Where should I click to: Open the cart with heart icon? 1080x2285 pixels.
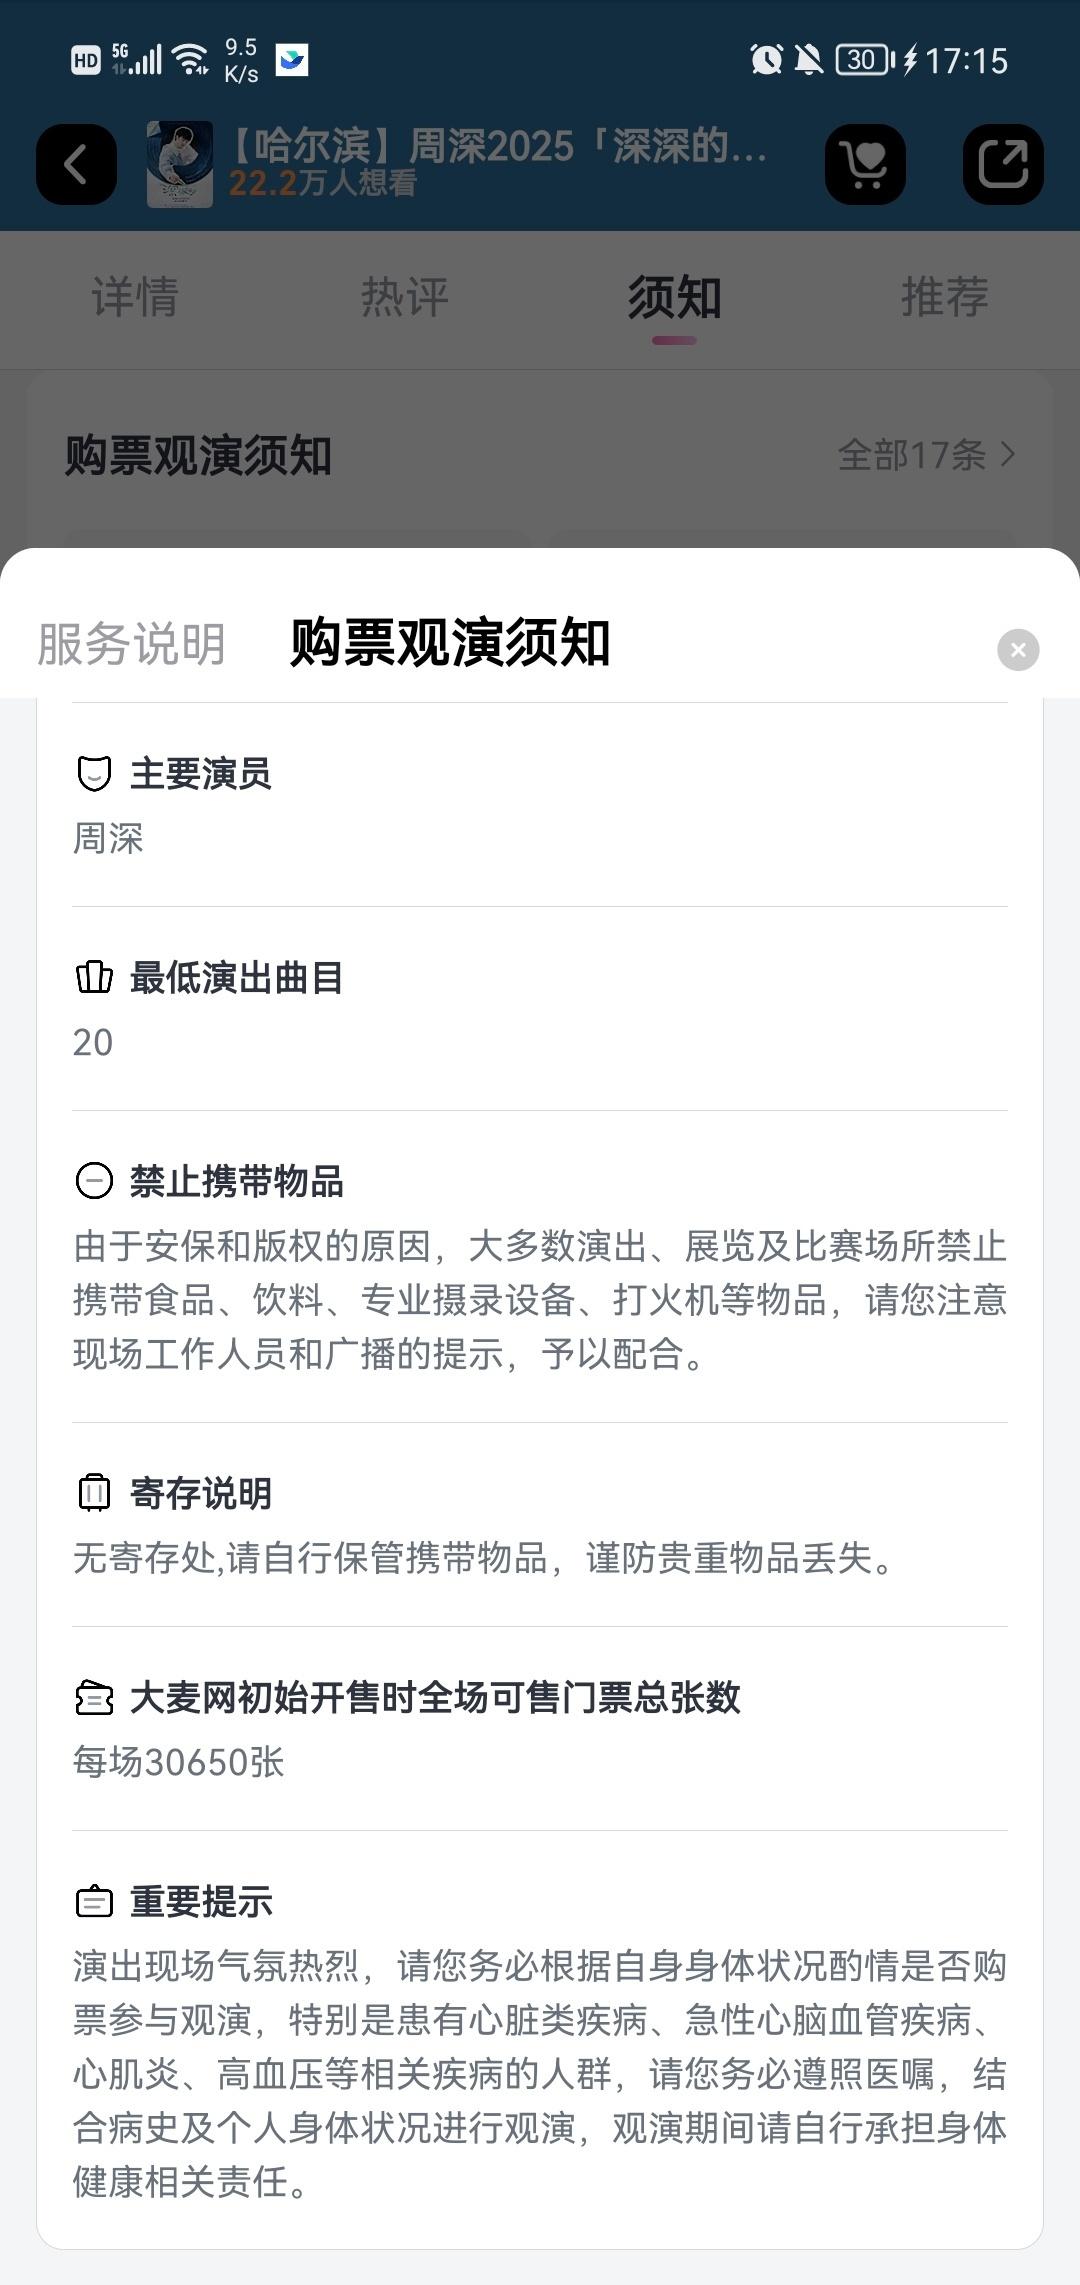(x=865, y=164)
